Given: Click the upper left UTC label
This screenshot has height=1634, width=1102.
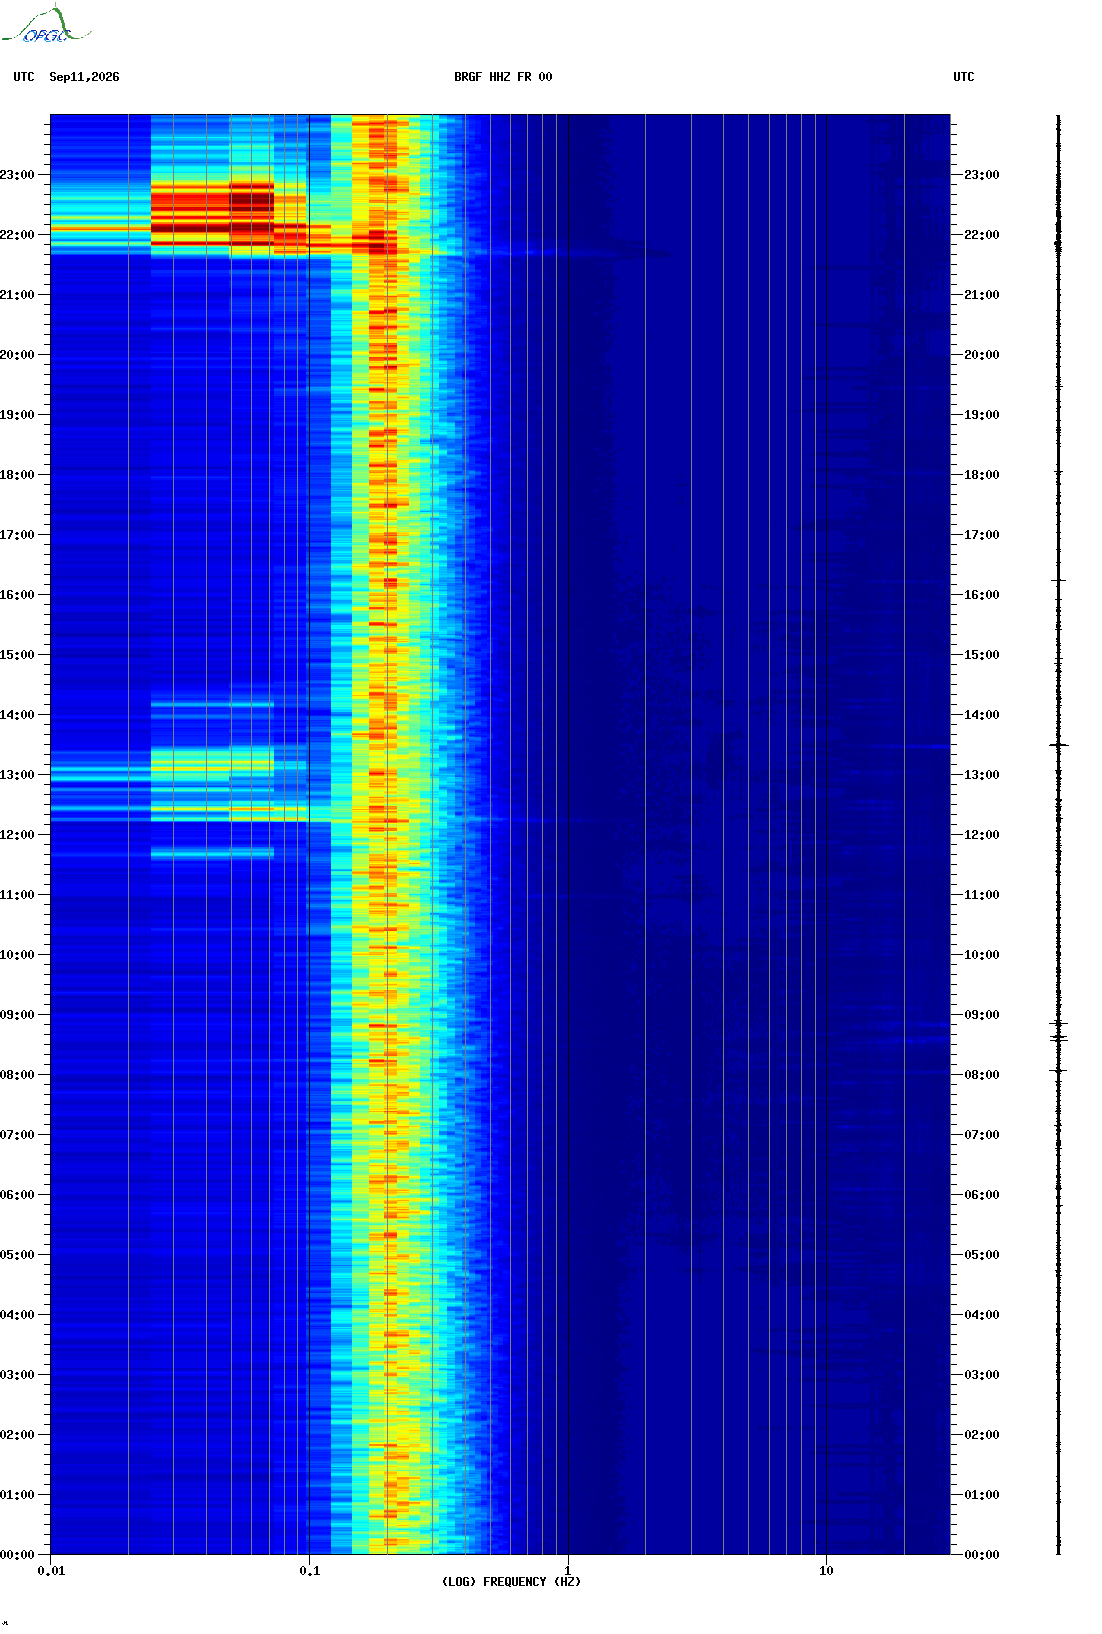Looking at the screenshot, I should click(x=24, y=77).
